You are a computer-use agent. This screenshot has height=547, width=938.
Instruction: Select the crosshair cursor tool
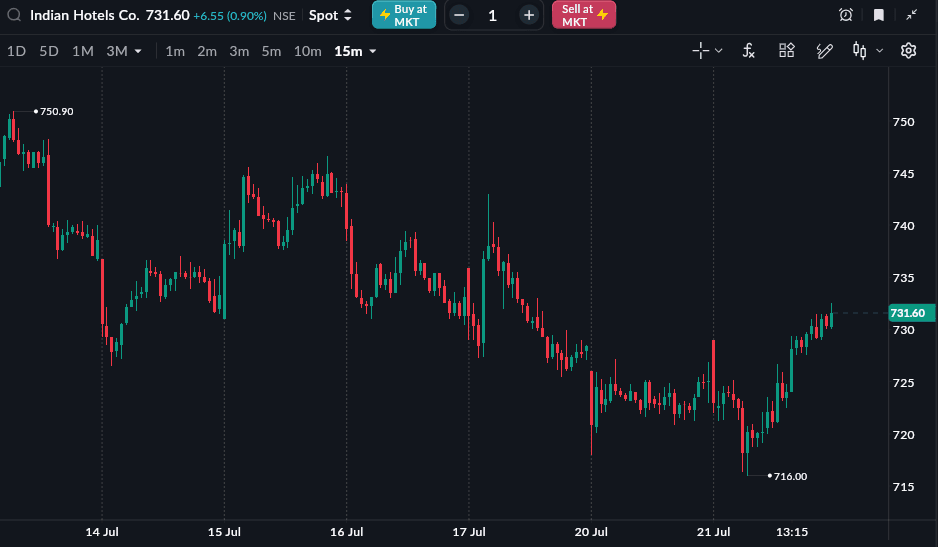tap(701, 51)
